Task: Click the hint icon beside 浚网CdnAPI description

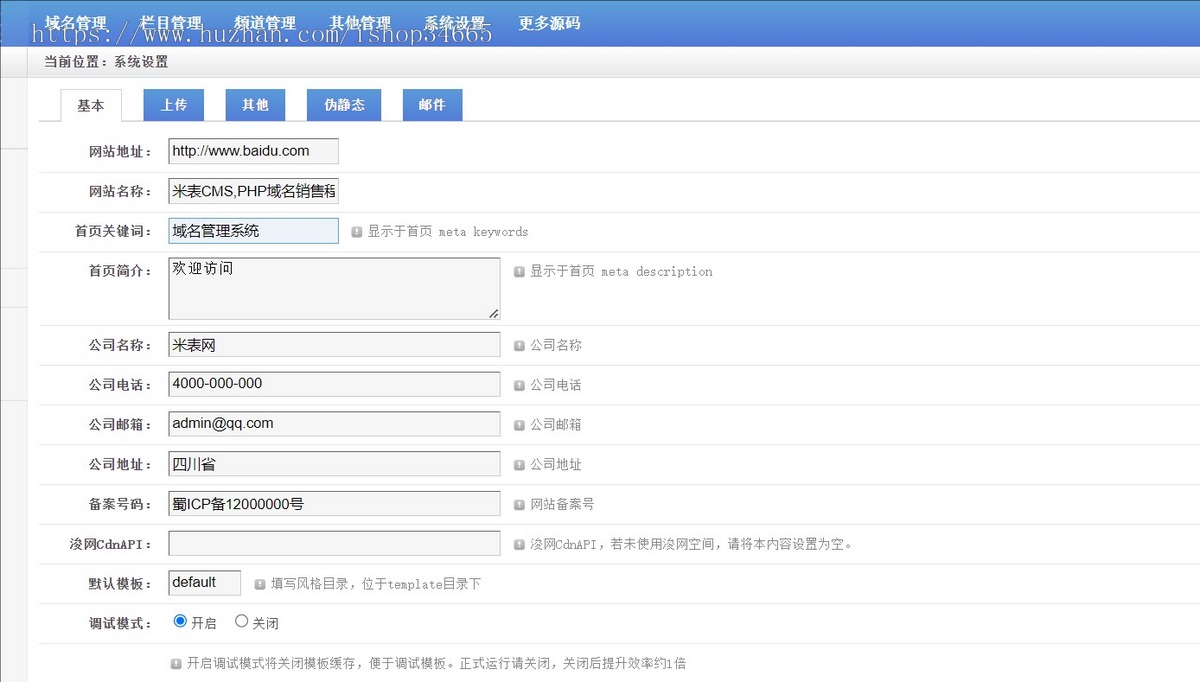Action: tap(519, 545)
